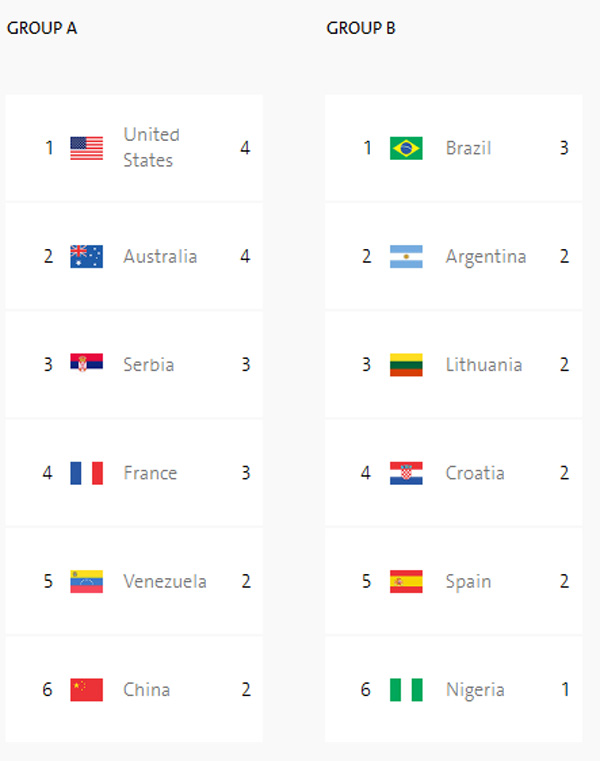Click the Lithuania flag icon
This screenshot has width=600, height=761.
(406, 364)
